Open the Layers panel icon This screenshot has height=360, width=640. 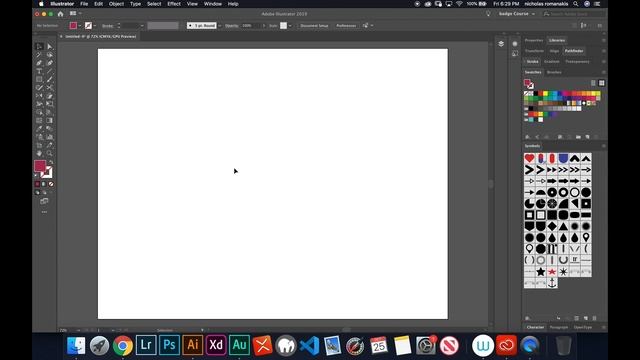coord(501,44)
